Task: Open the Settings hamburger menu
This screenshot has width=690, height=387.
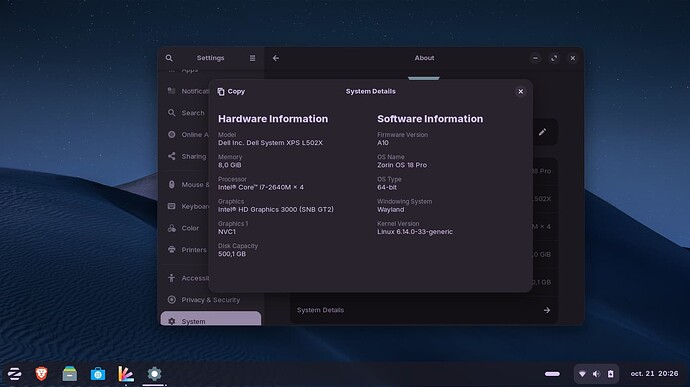Action: pos(252,58)
